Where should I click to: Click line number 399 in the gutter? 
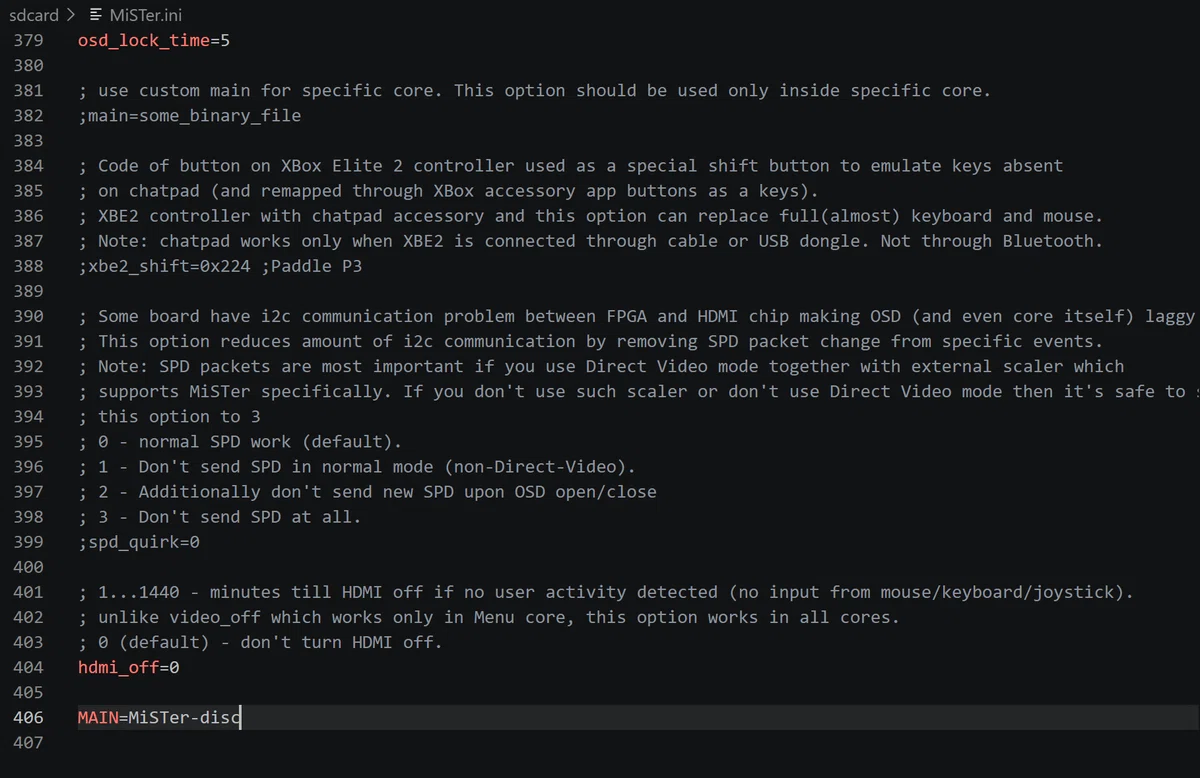[28, 542]
